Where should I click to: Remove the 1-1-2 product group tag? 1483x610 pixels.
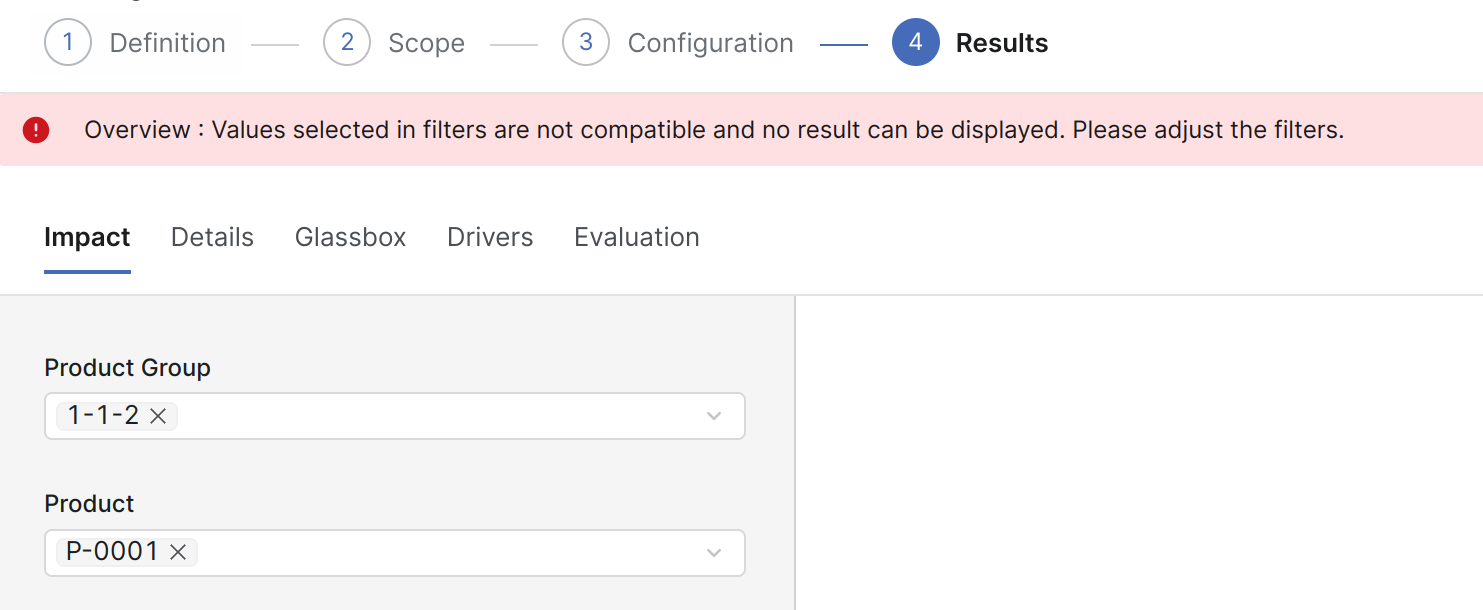point(158,416)
